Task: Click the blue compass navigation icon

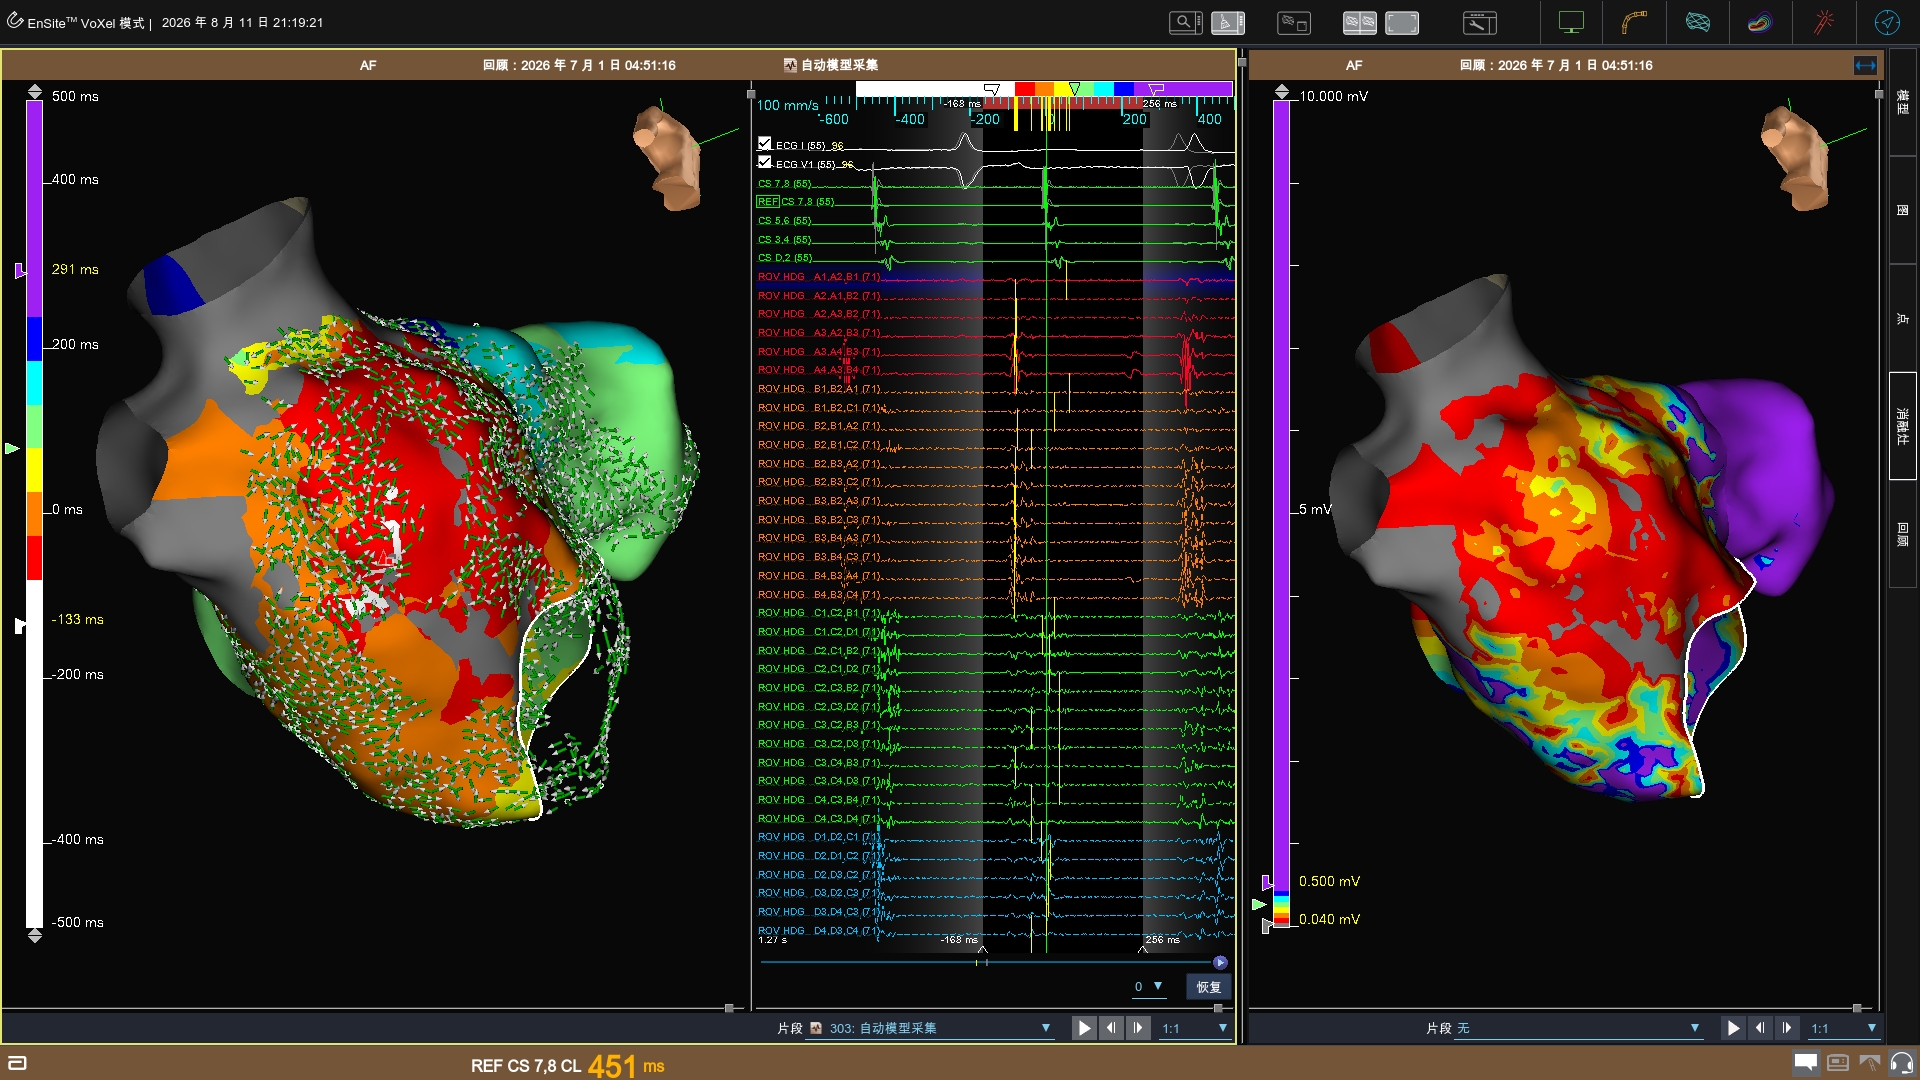Action: tap(1887, 22)
